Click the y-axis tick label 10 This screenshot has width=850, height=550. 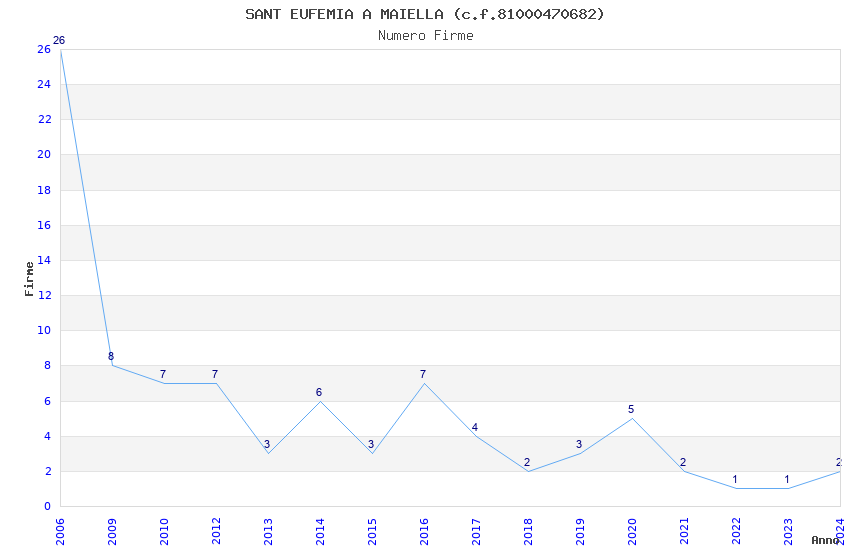[x=44, y=330]
